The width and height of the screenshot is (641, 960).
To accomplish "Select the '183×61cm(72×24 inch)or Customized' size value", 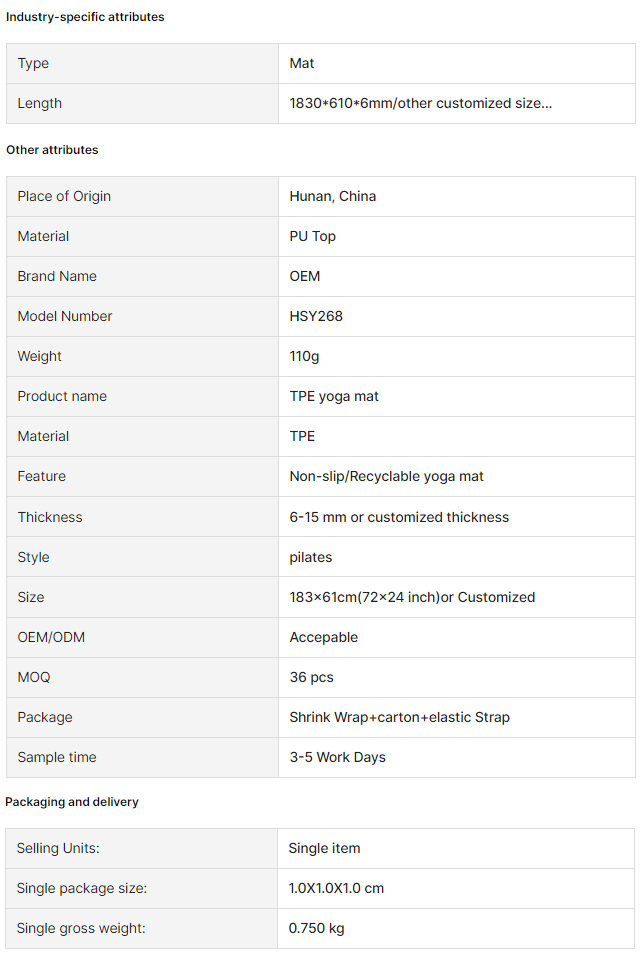I will [x=412, y=598].
